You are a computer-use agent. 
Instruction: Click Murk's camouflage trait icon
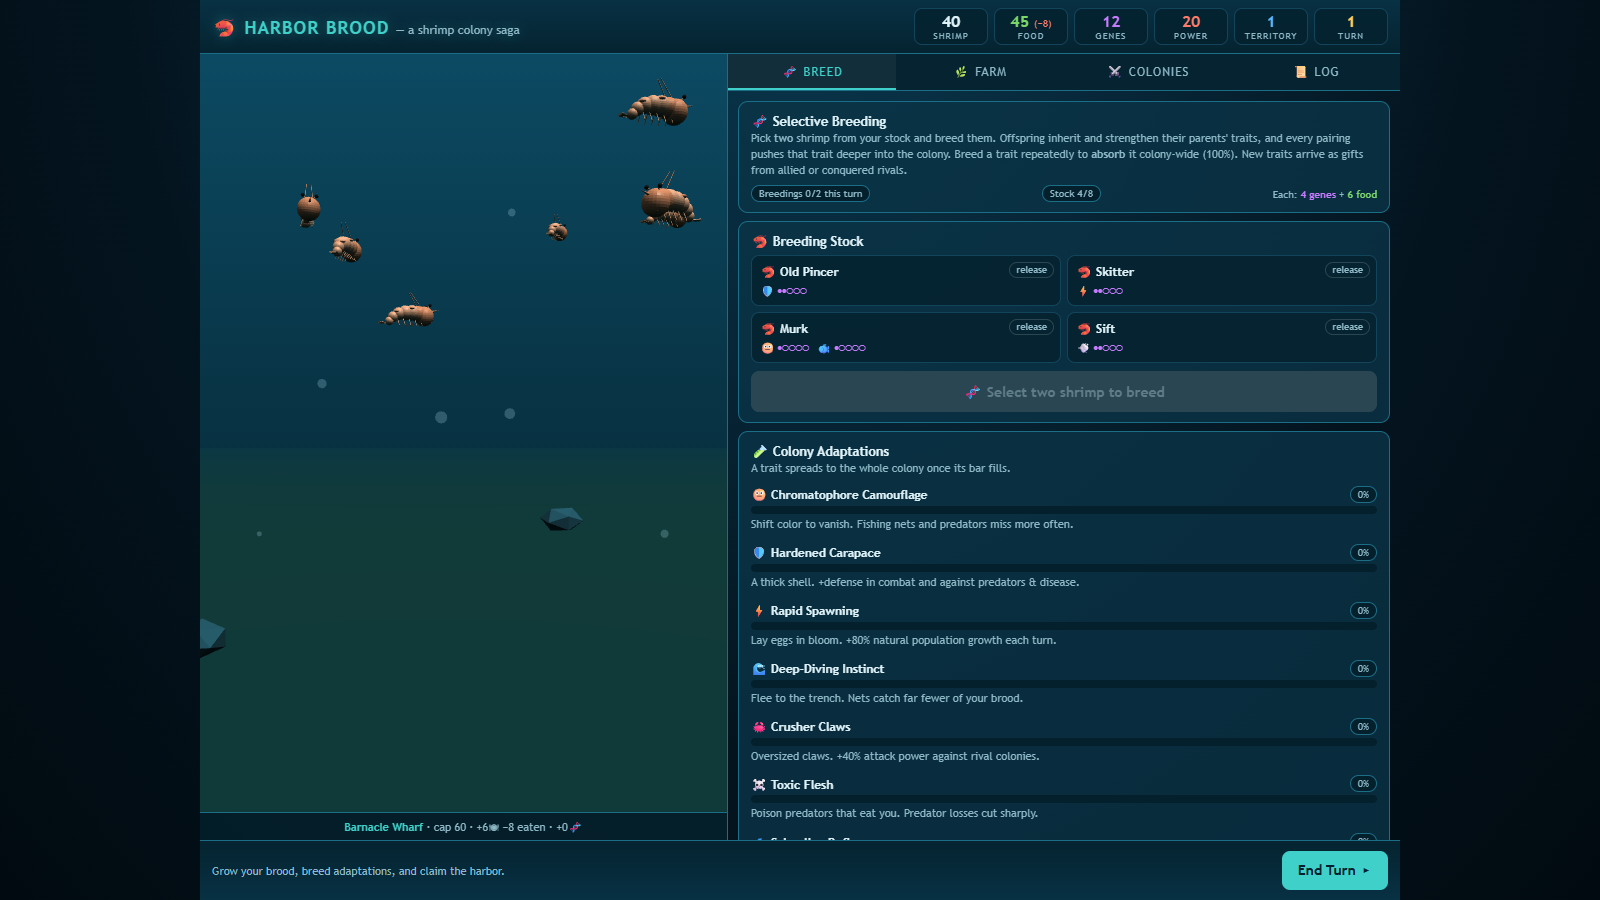[x=767, y=348]
